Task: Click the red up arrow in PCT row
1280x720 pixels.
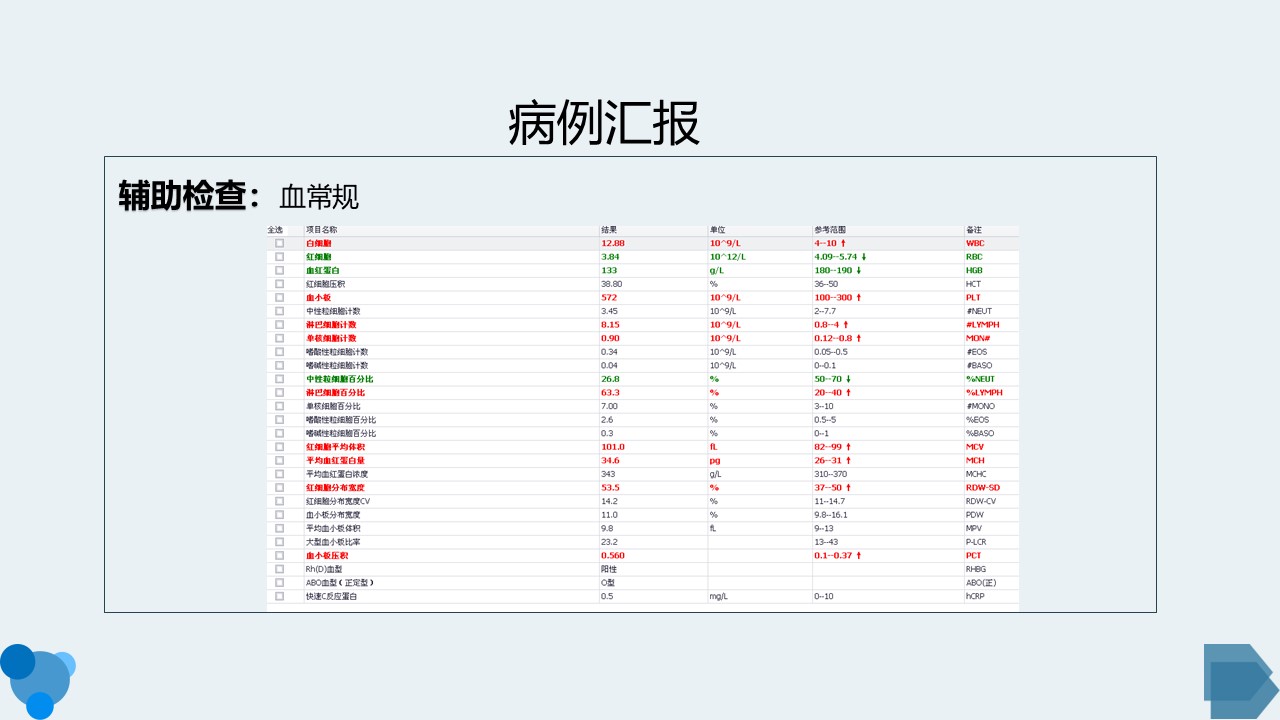Action: [857, 555]
